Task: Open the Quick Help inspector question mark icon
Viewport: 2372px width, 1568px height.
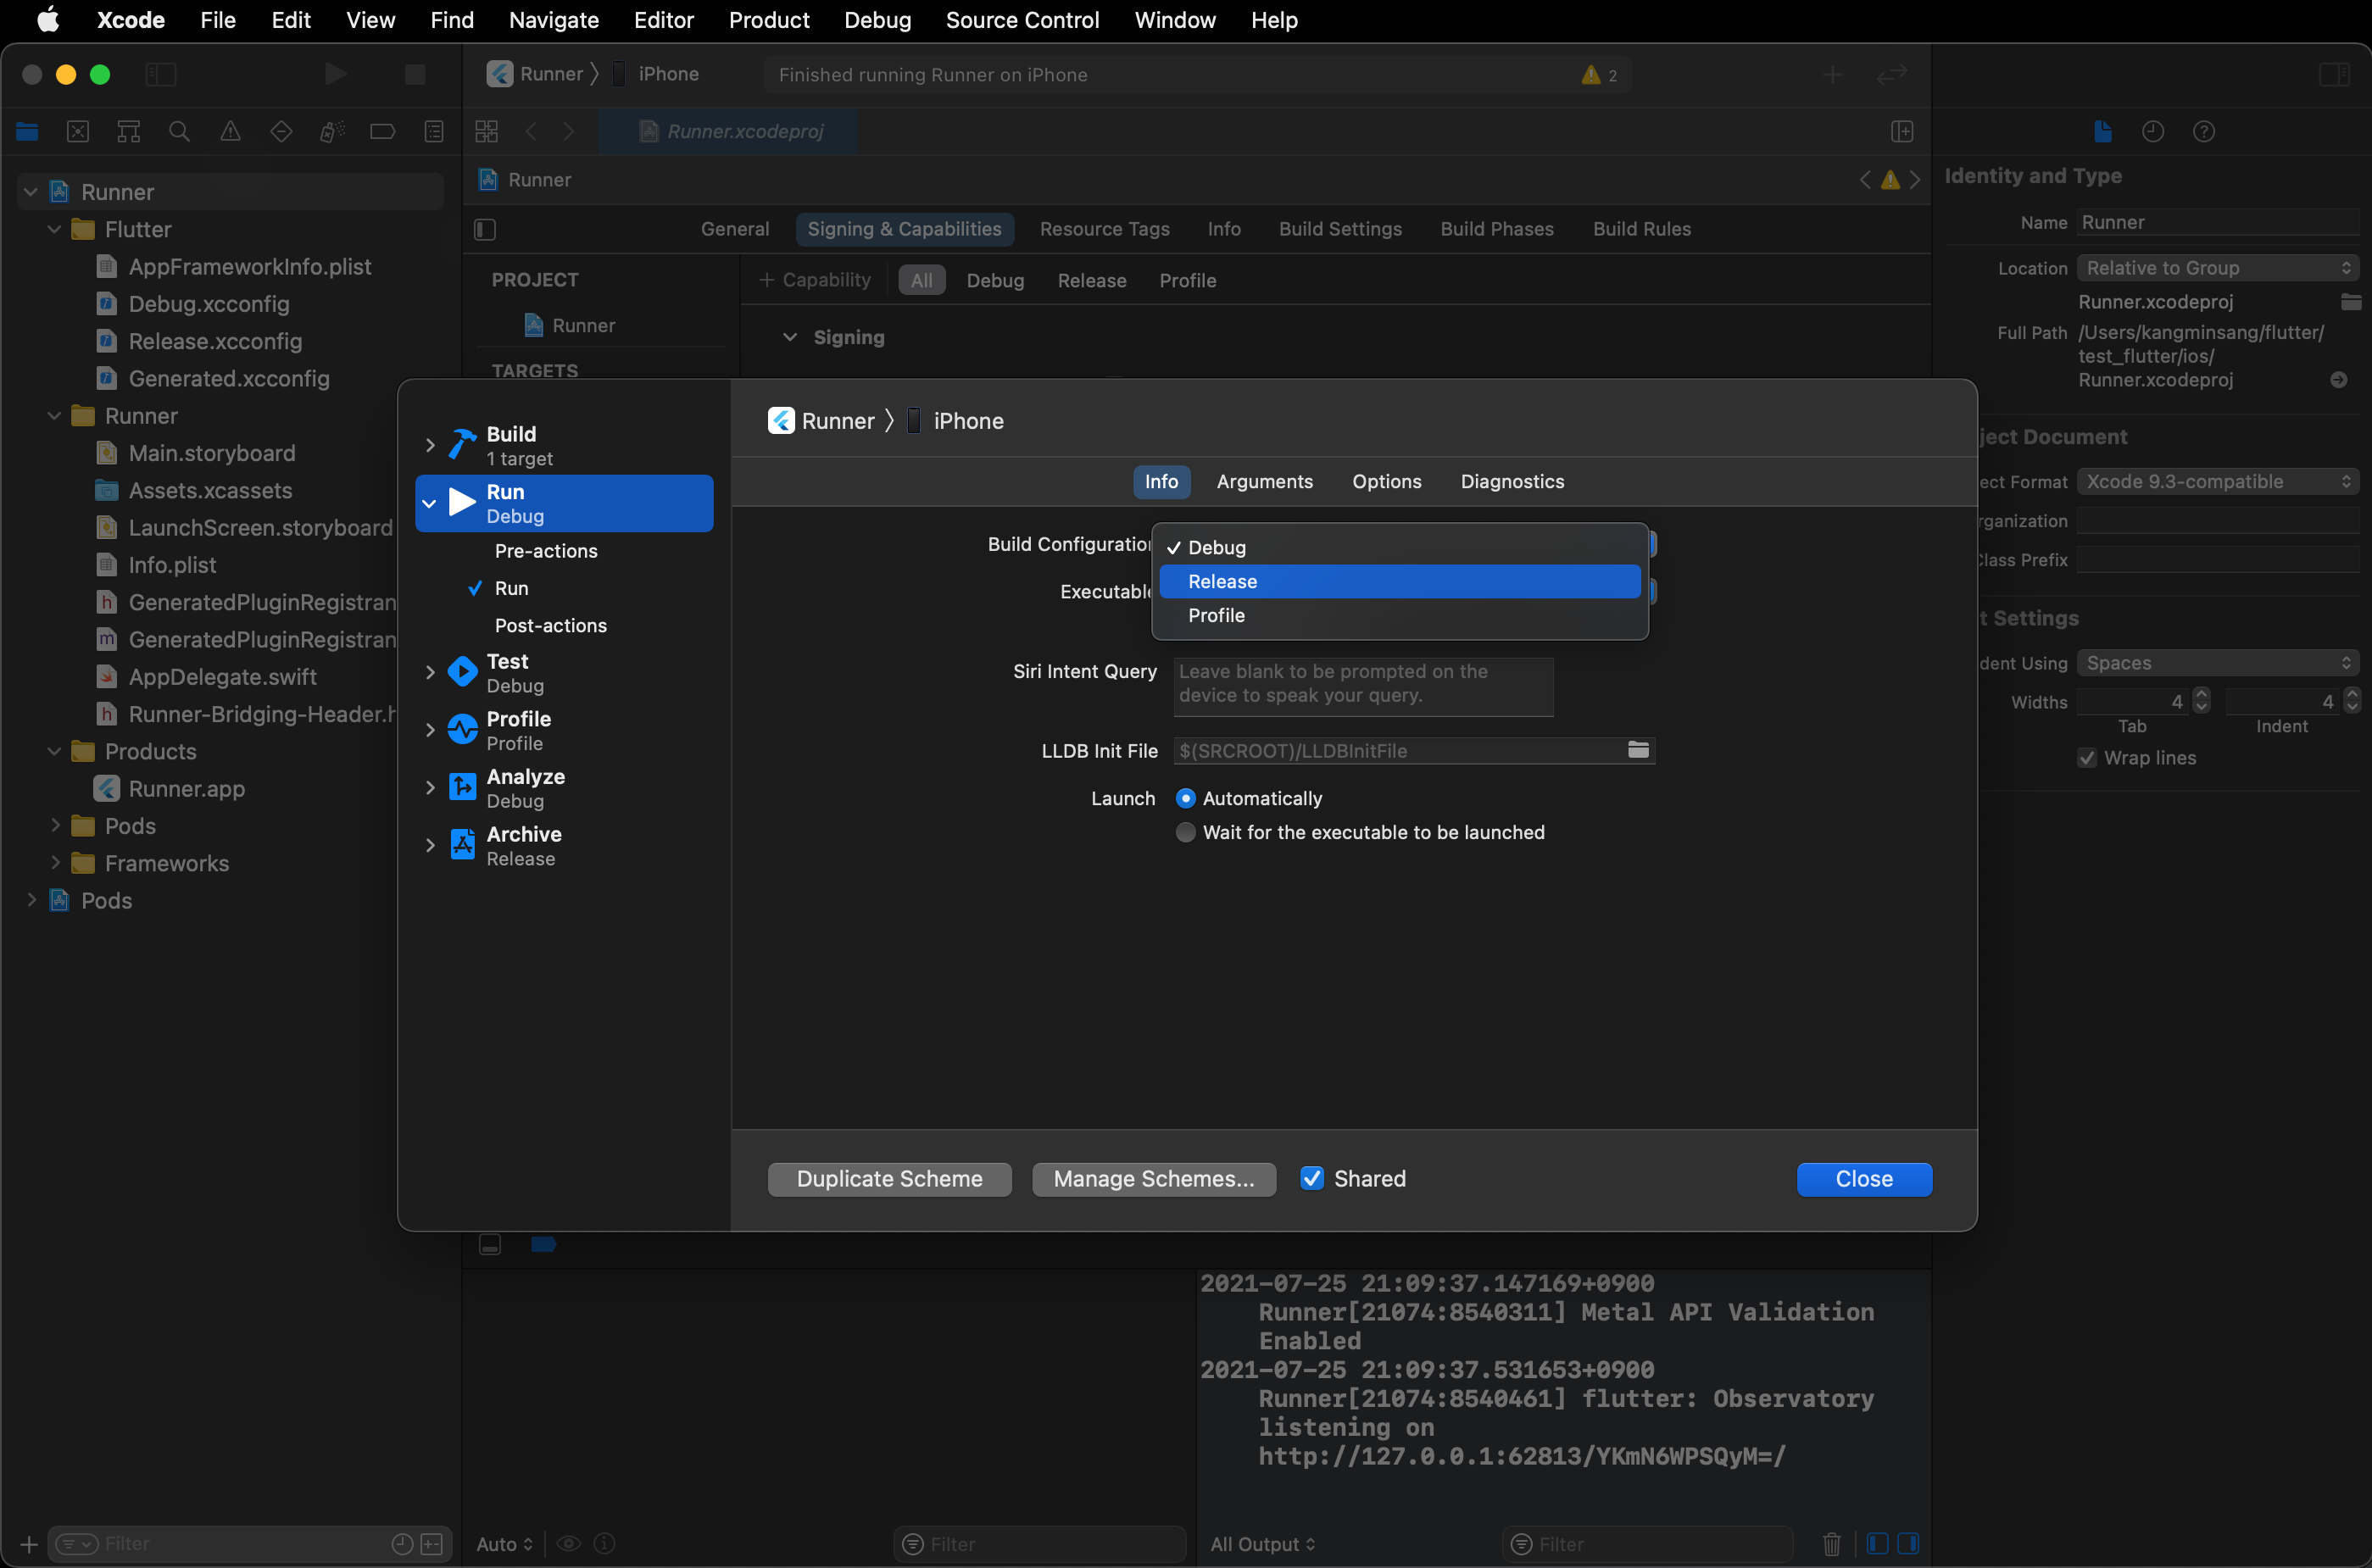Action: coord(2205,131)
